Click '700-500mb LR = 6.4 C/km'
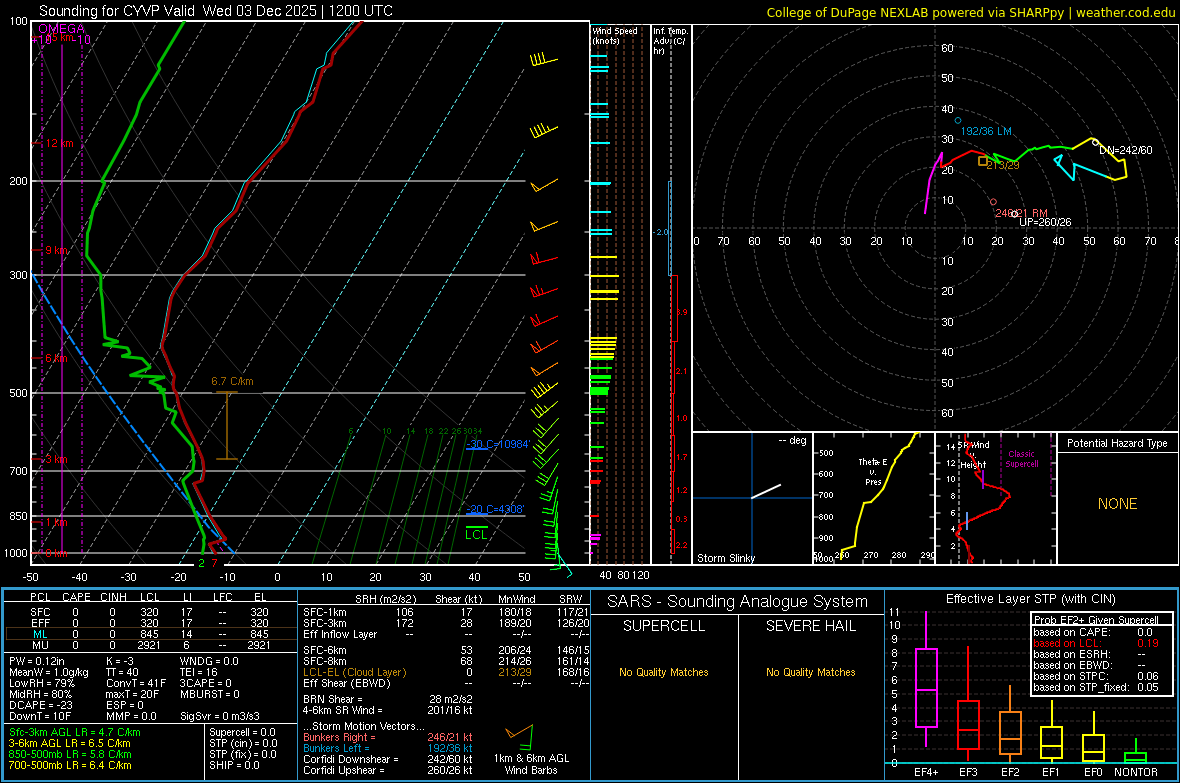The image size is (1180, 783). pos(70,765)
